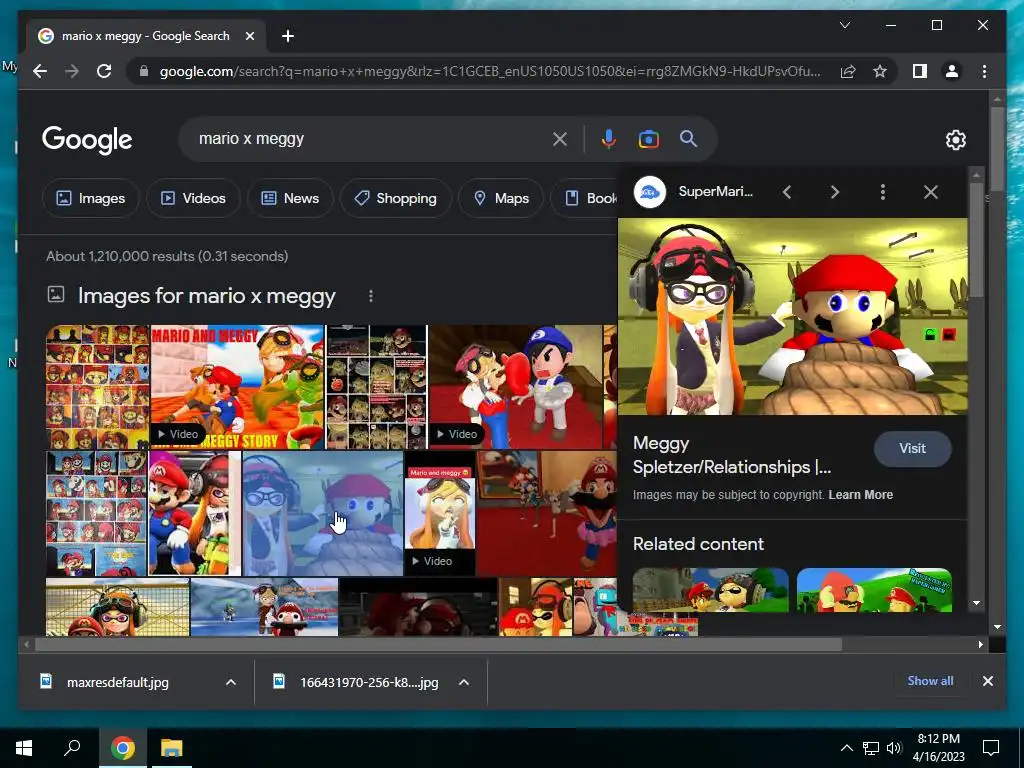The height and width of the screenshot is (768, 1024).
Task: Click preview panel scrollbar down arrow
Action: click(x=976, y=603)
